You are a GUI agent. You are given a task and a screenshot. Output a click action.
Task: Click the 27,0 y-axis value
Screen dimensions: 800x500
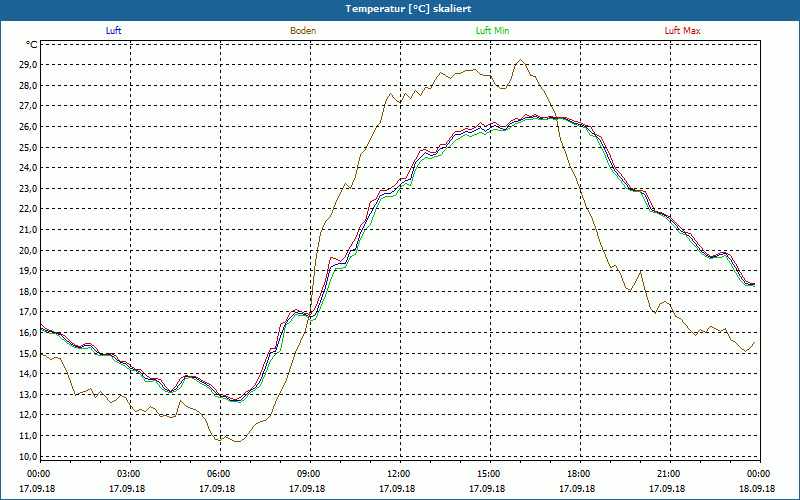coord(28,106)
